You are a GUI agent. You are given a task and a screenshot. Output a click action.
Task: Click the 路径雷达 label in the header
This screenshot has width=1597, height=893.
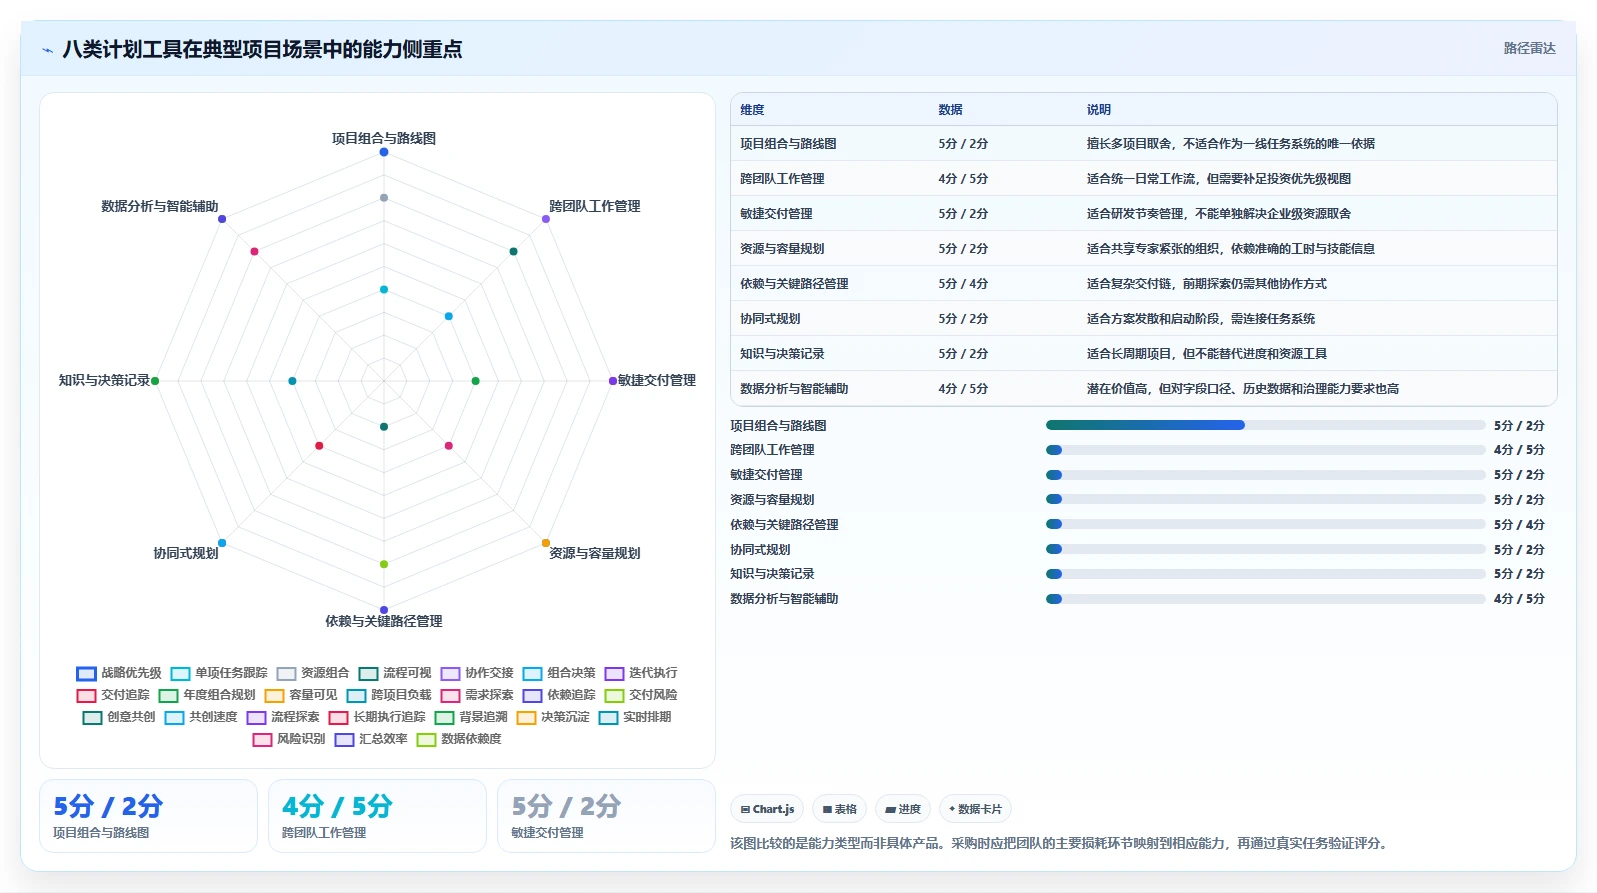[1529, 48]
